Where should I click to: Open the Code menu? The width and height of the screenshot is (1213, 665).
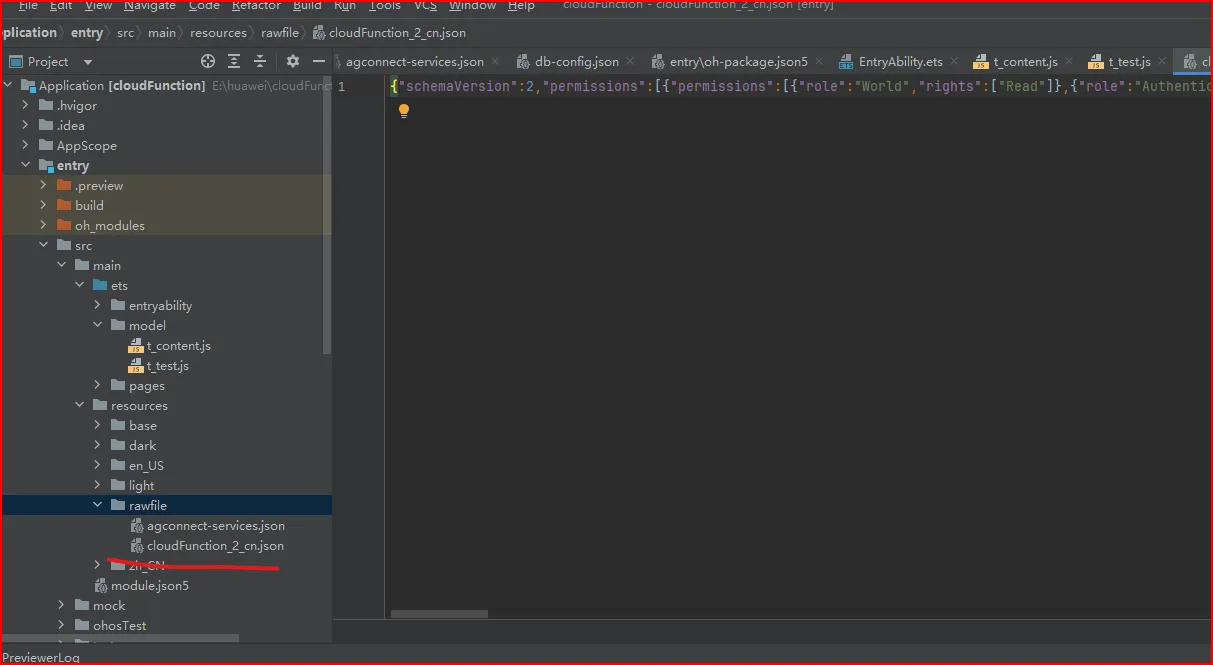coord(204,5)
